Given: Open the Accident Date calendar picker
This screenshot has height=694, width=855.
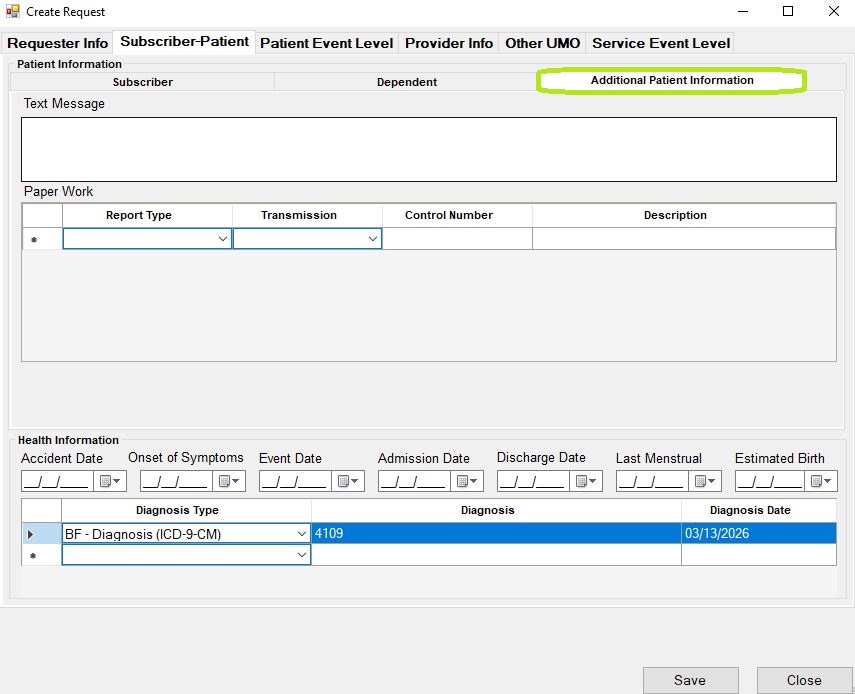Looking at the screenshot, I should point(110,481).
